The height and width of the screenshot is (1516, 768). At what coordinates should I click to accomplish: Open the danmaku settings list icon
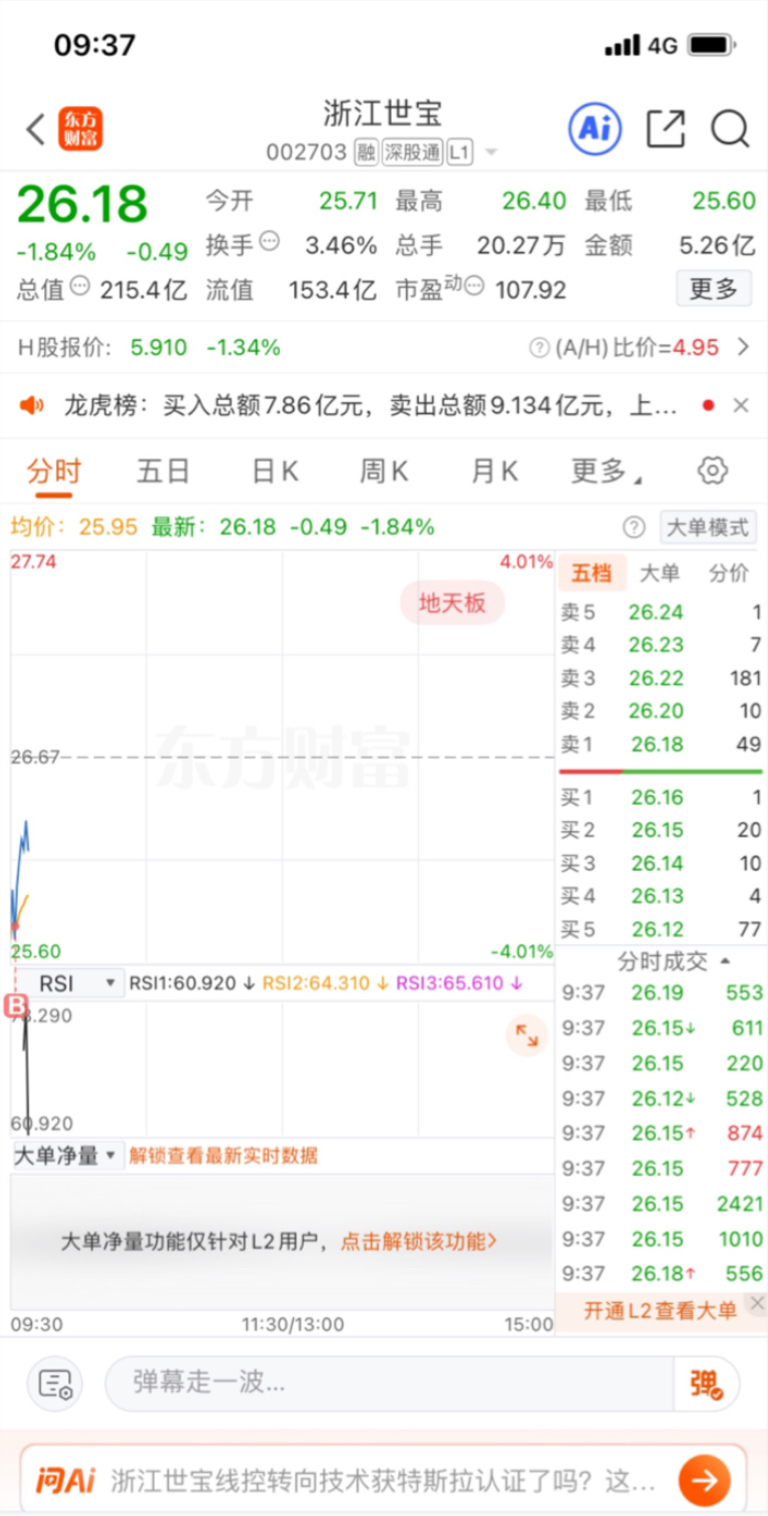[x=55, y=1384]
